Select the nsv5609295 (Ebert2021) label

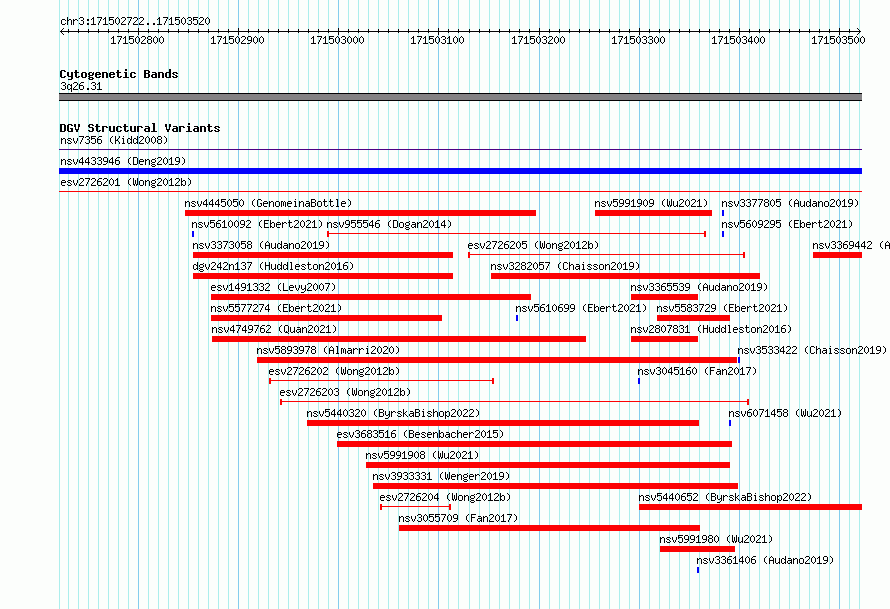[787, 224]
